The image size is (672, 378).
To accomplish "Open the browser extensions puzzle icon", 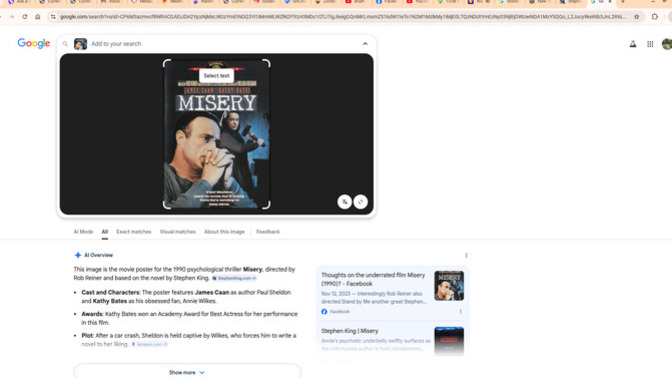I will (x=655, y=17).
